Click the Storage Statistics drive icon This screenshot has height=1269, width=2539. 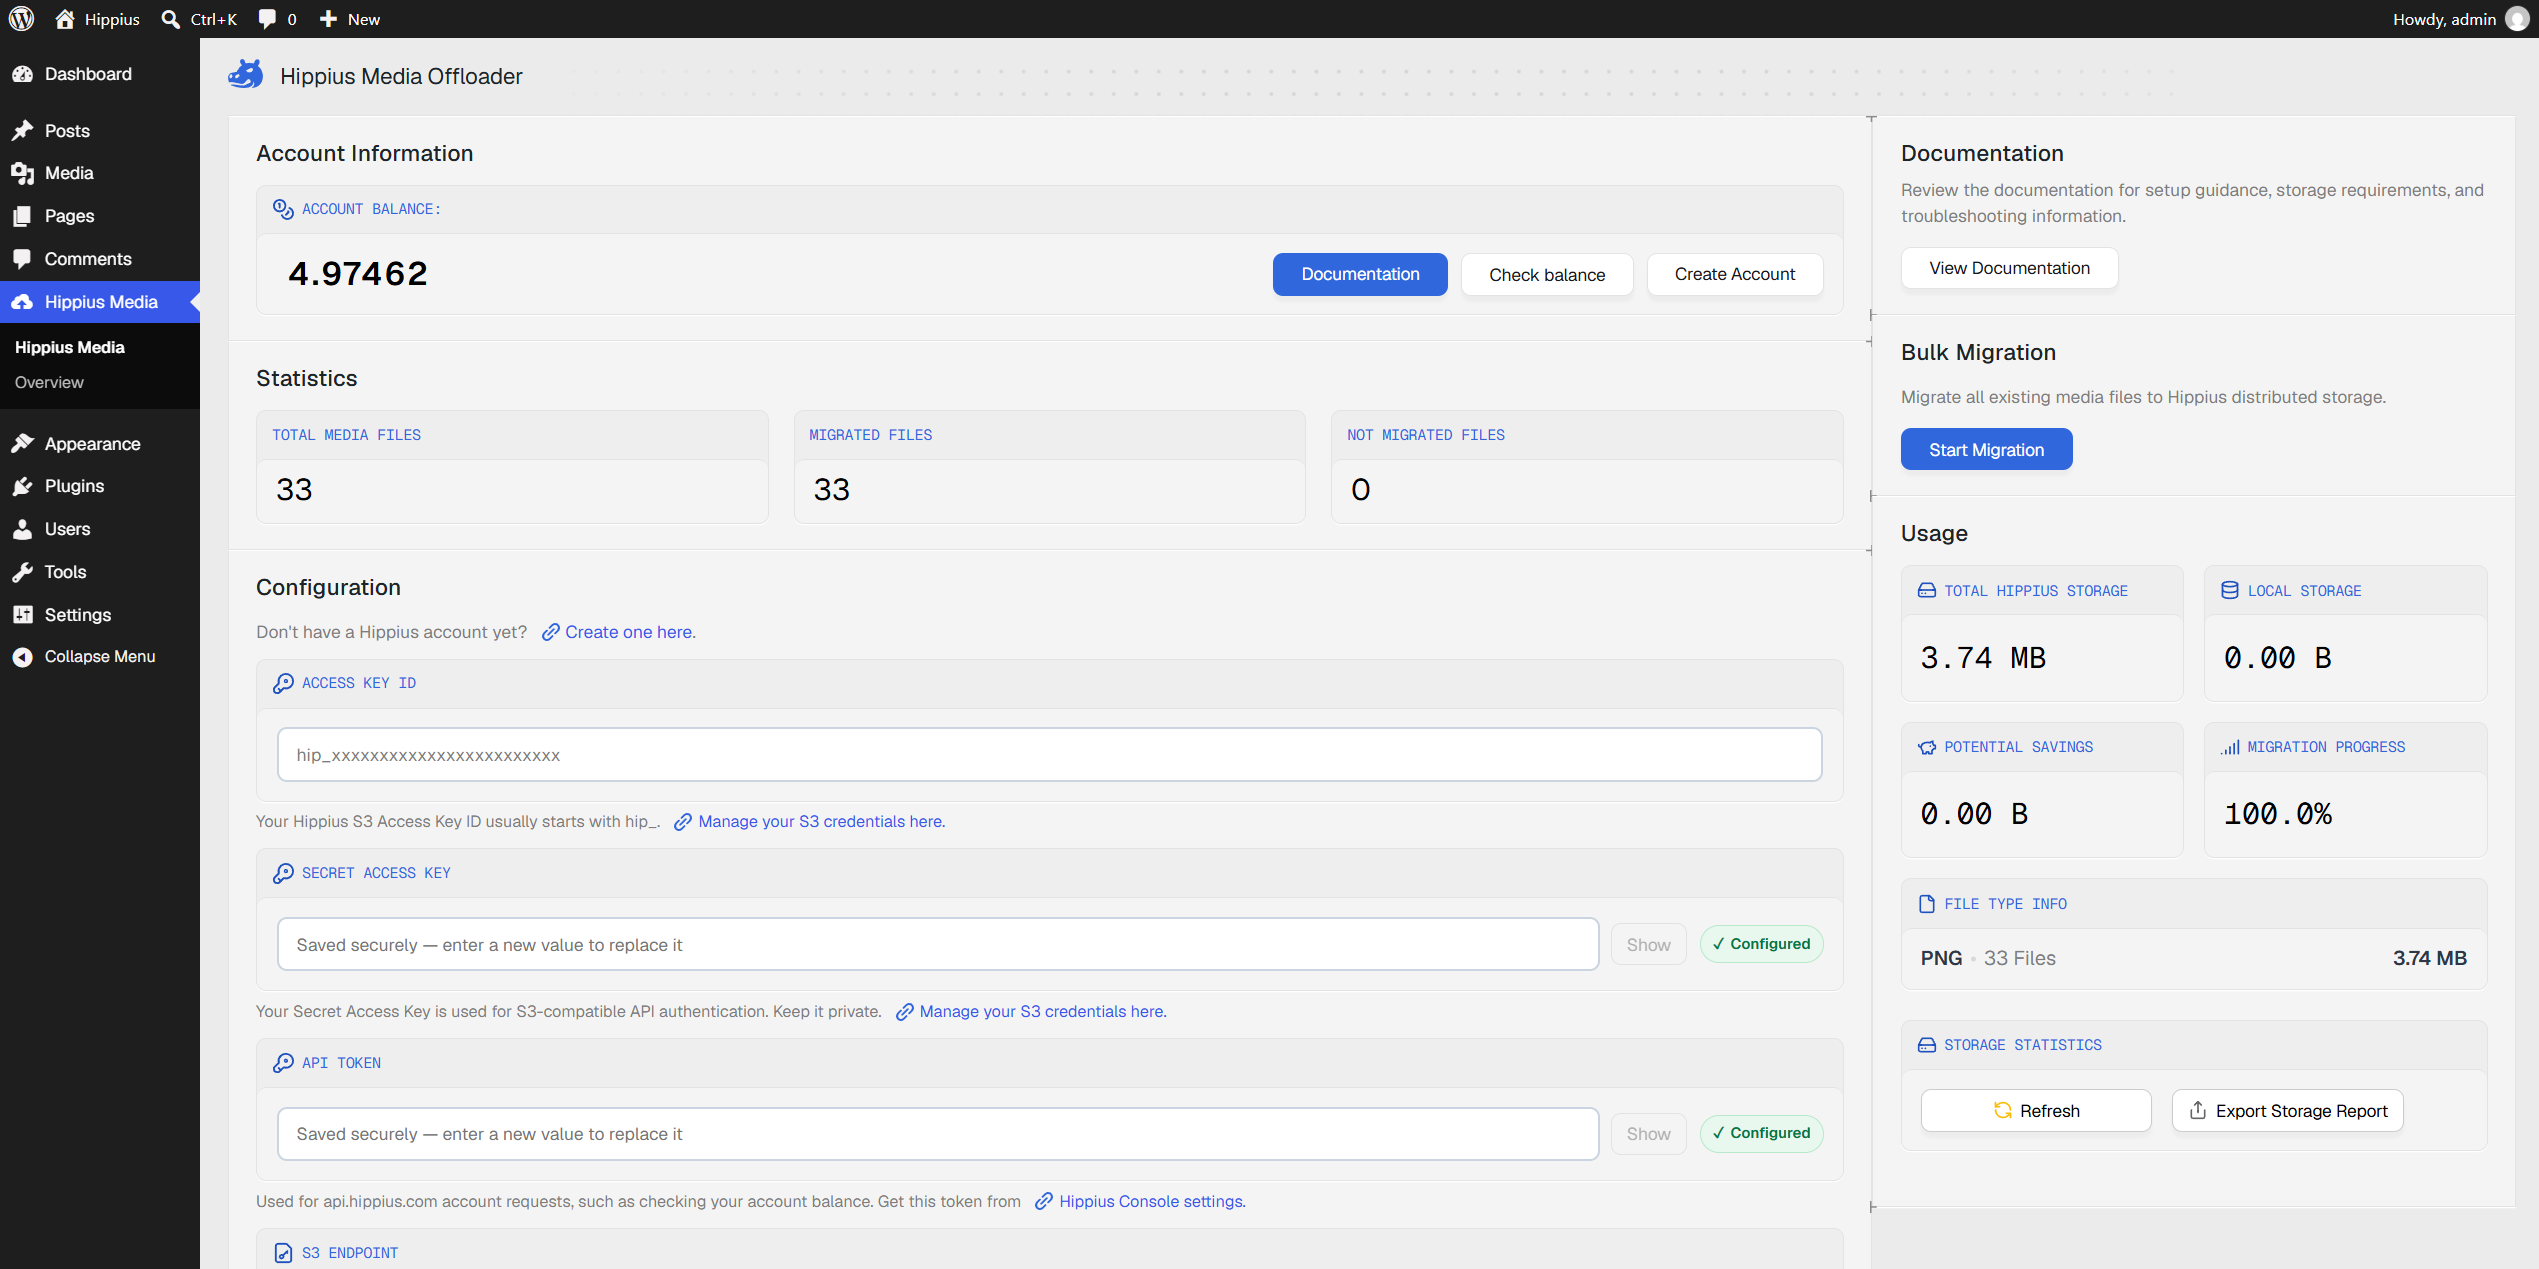[1927, 1045]
